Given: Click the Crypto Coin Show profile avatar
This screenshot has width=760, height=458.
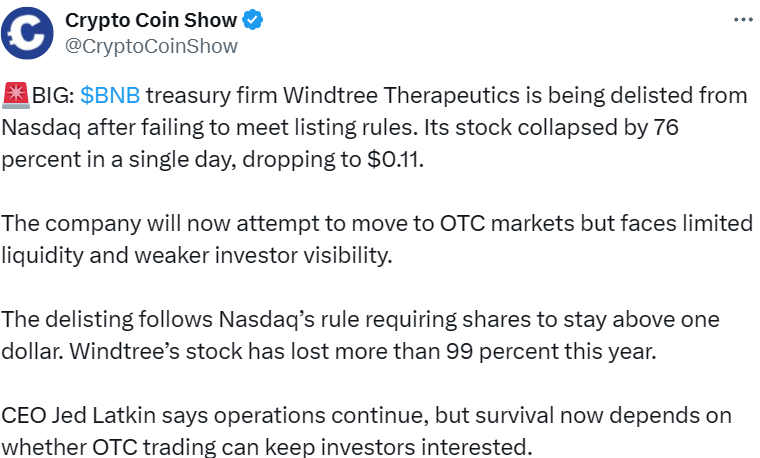Looking at the screenshot, I should click(32, 33).
